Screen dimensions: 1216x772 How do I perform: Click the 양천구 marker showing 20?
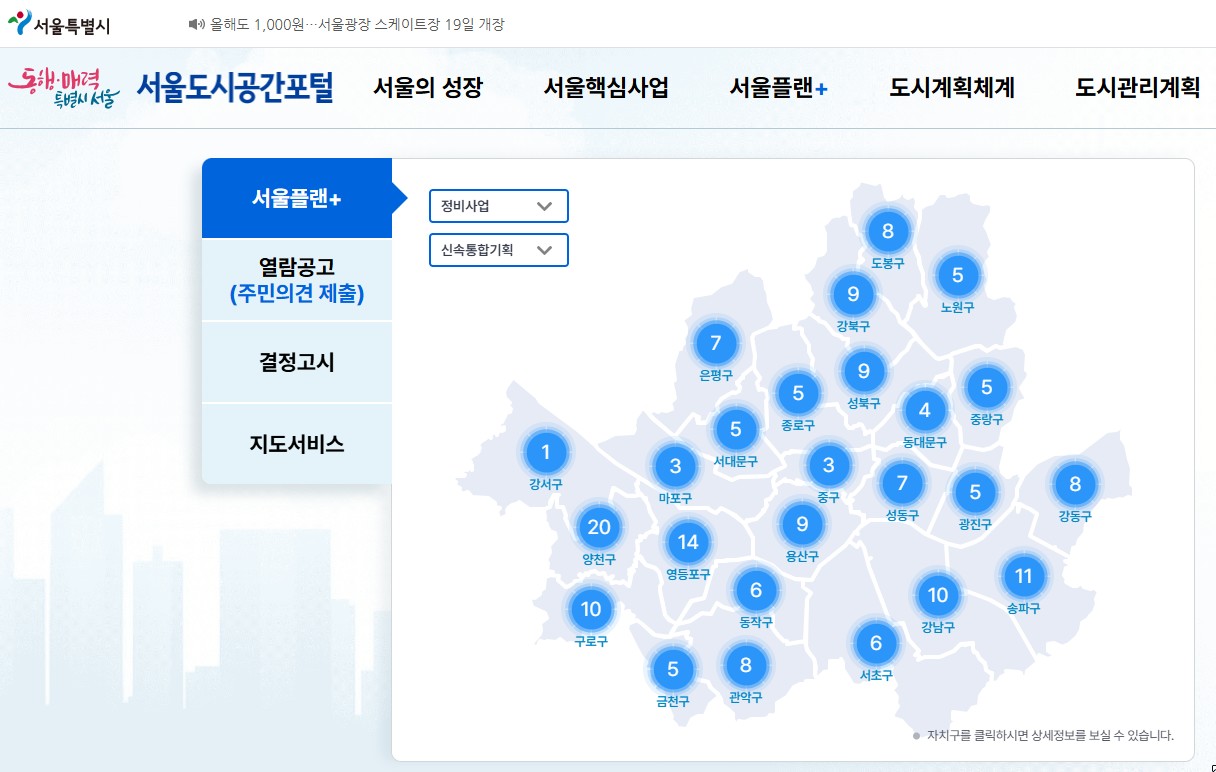tap(599, 528)
